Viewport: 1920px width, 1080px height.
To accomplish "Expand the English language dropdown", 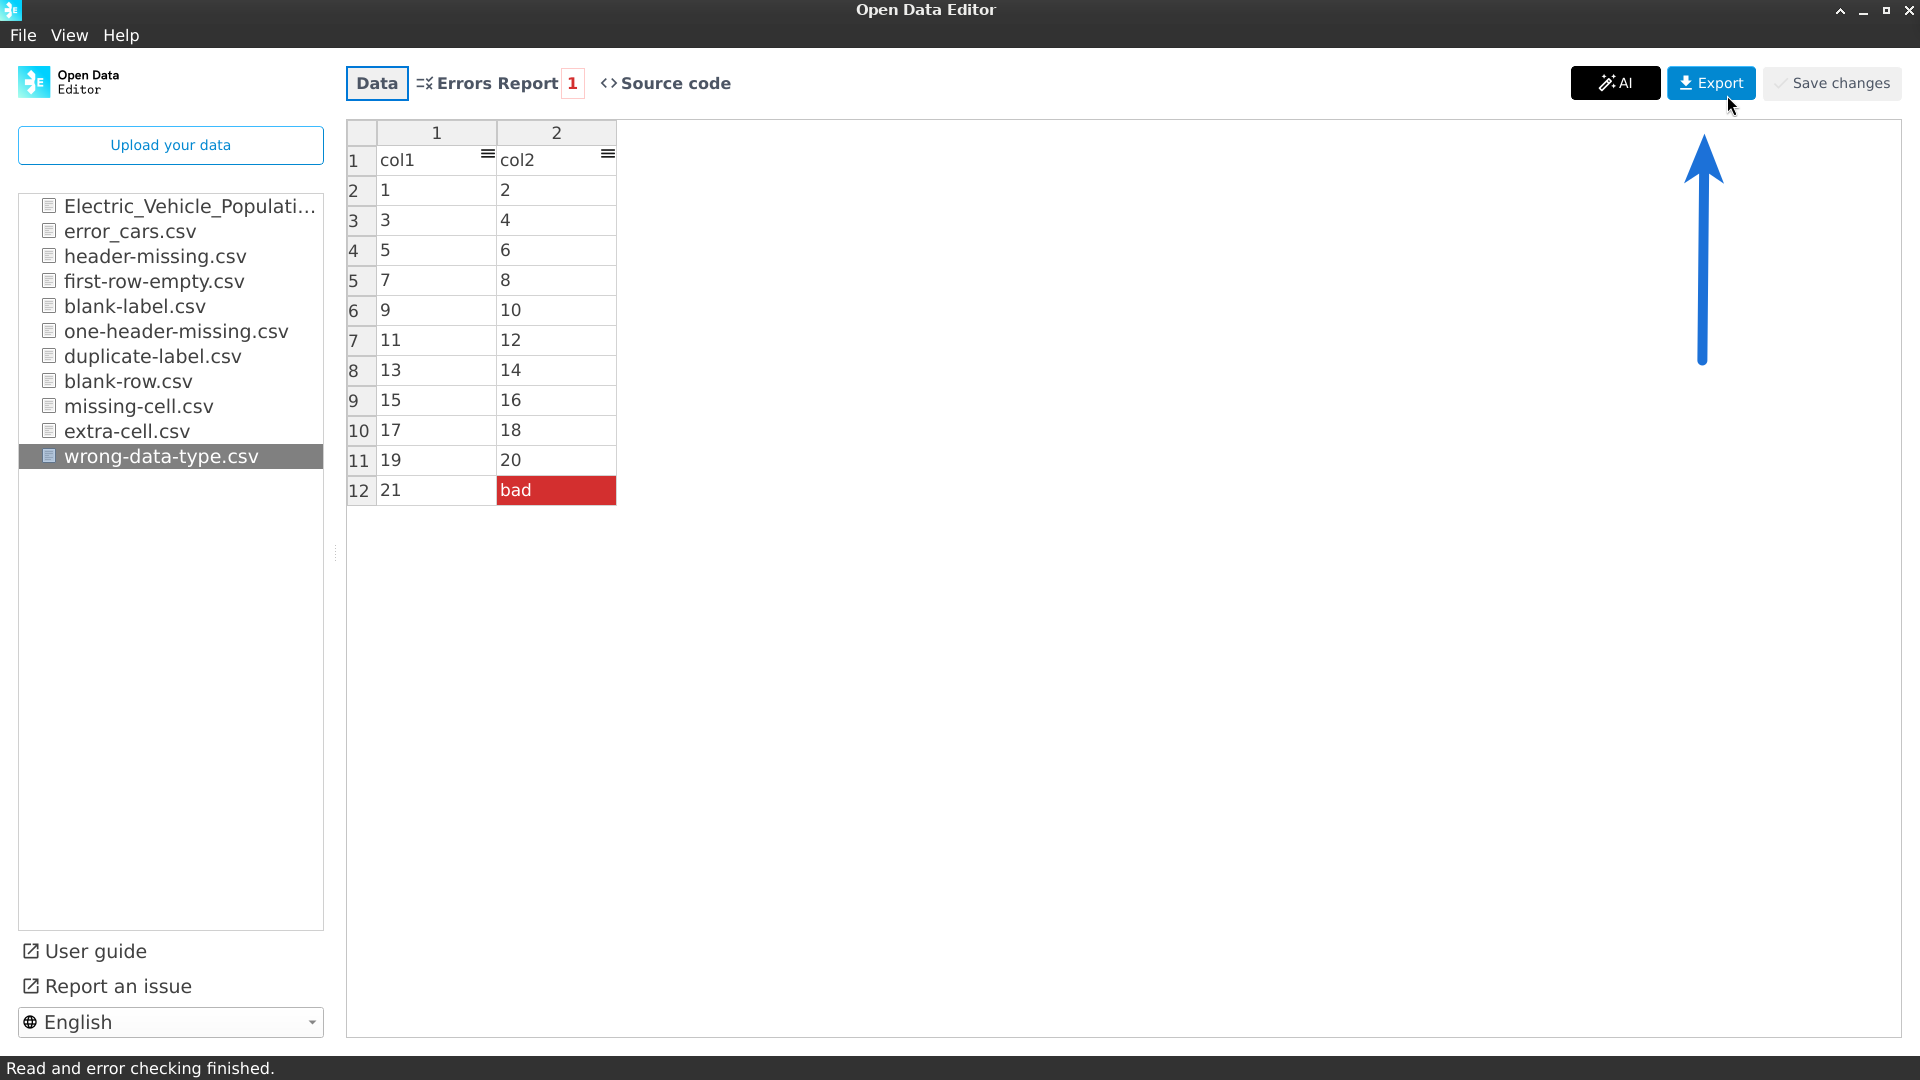I will tap(170, 1022).
